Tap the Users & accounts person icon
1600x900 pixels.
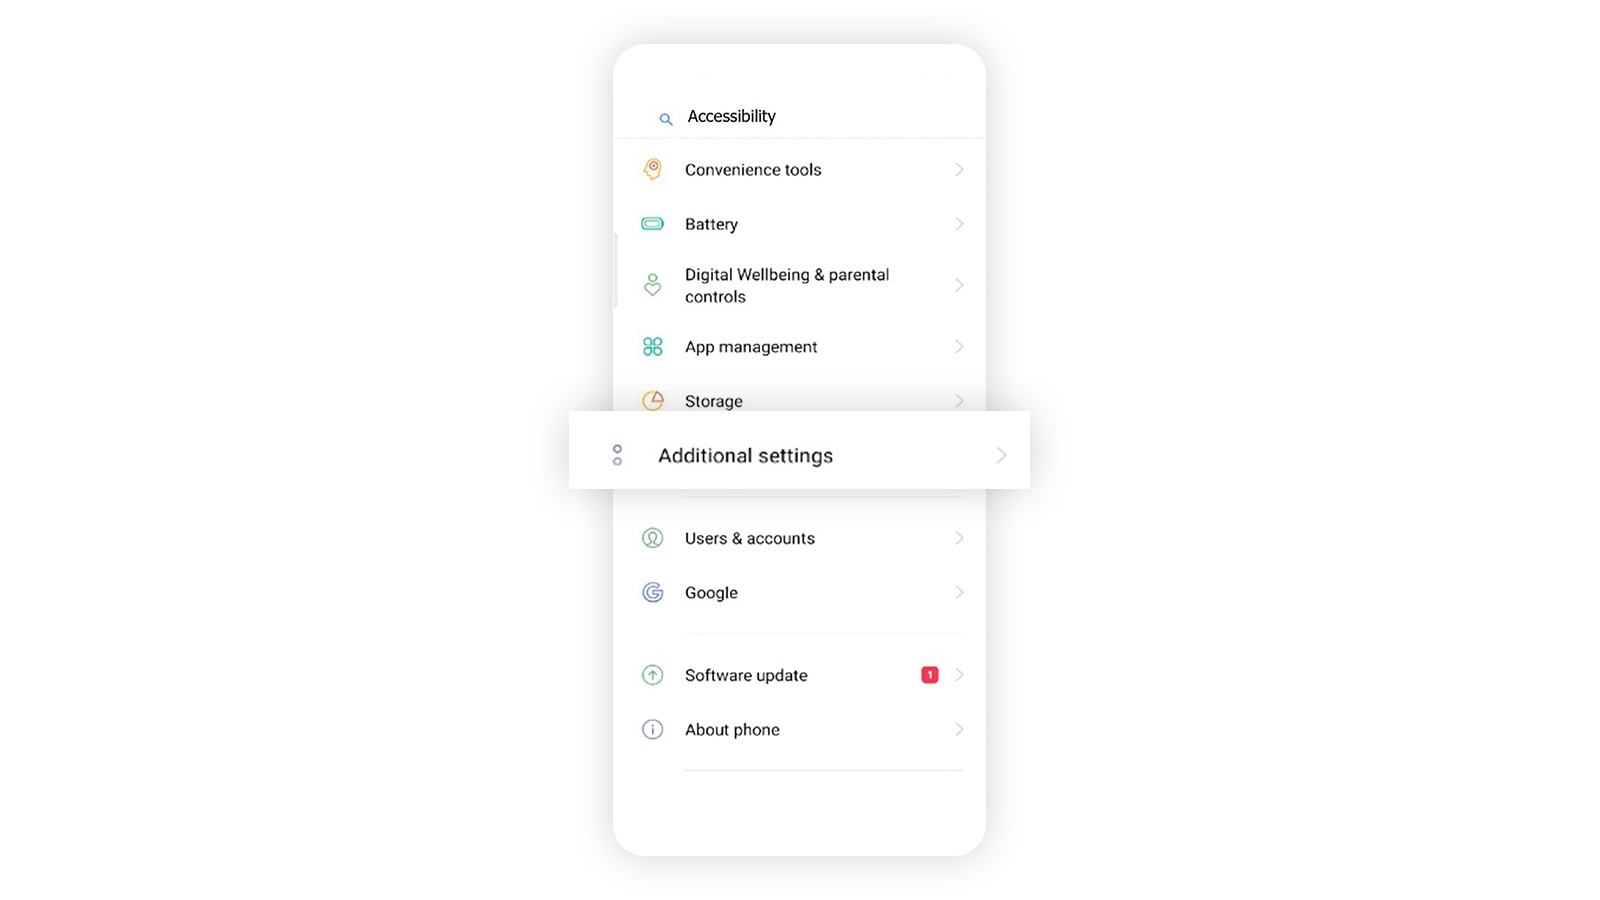point(652,538)
